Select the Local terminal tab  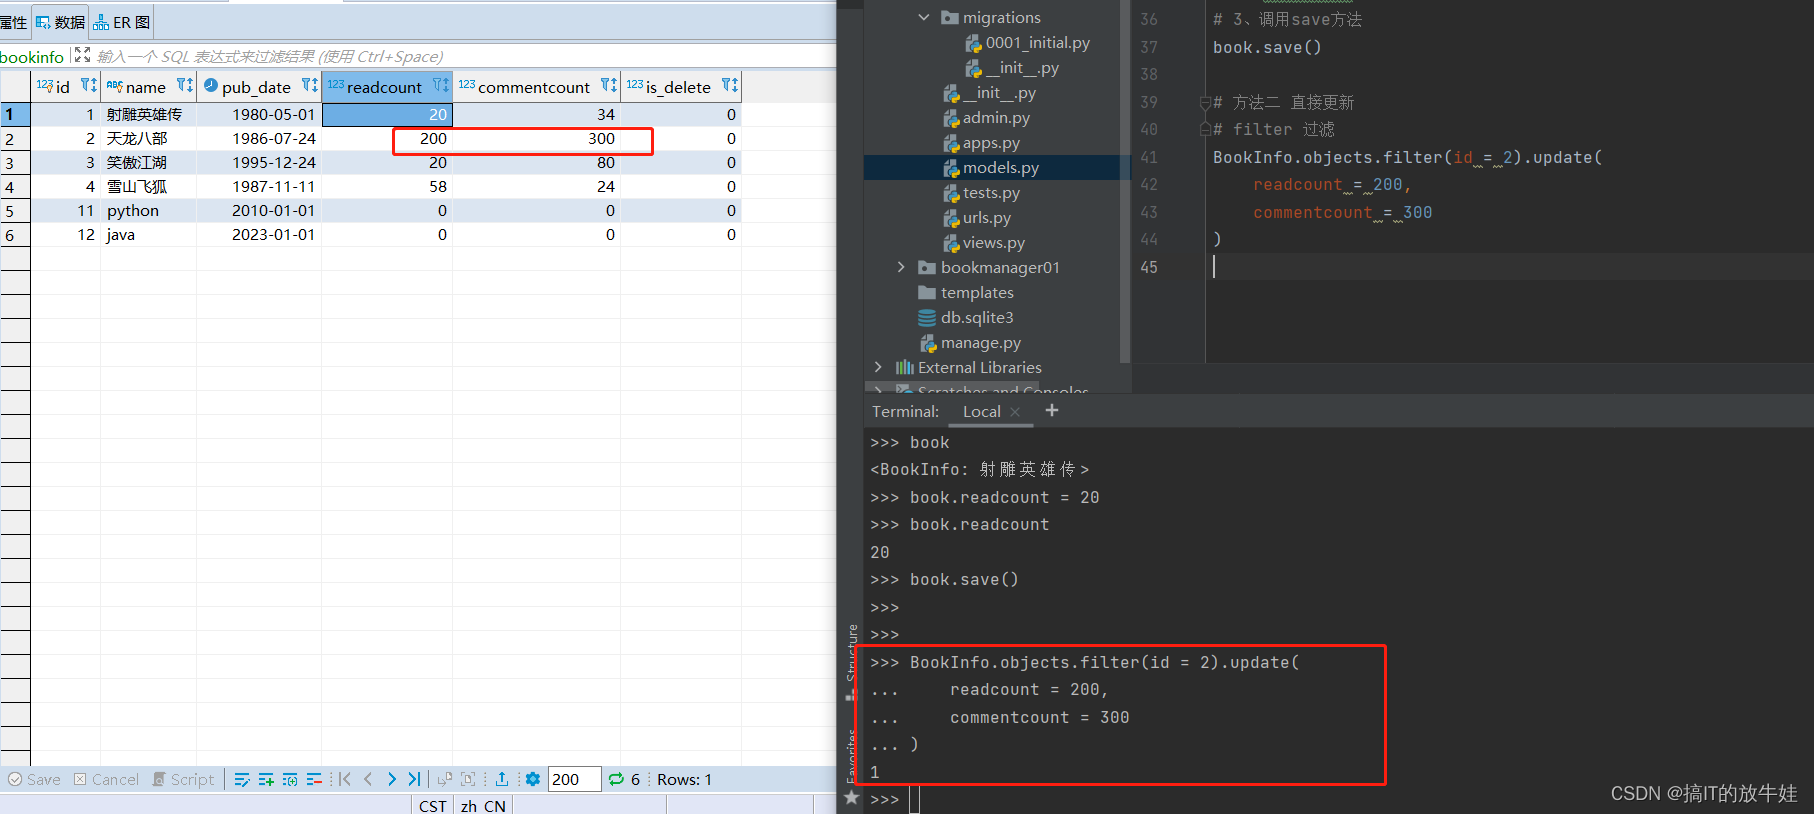pos(981,411)
